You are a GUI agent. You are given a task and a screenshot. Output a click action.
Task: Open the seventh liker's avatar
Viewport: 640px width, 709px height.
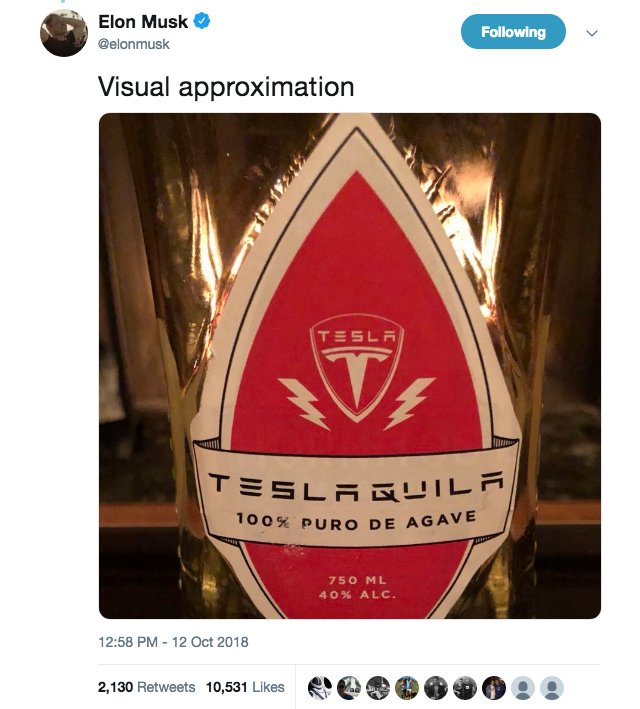[x=493, y=688]
